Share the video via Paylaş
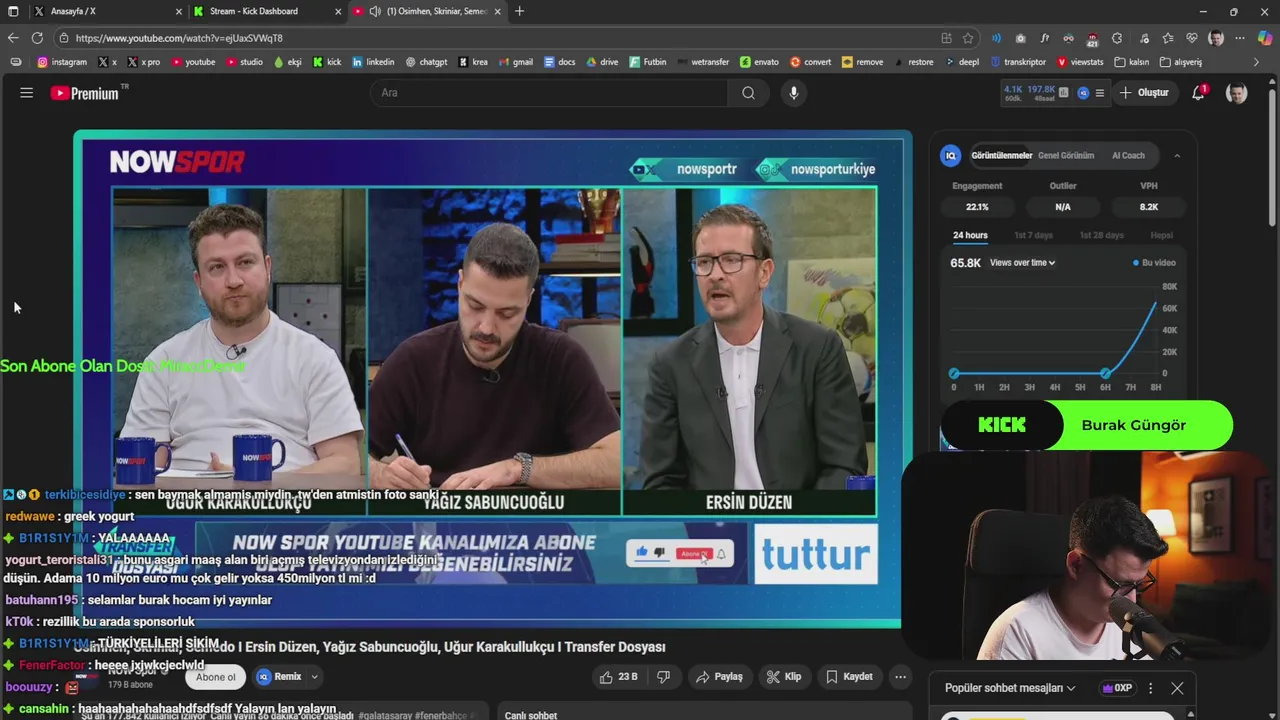The width and height of the screenshot is (1280, 720). click(719, 677)
